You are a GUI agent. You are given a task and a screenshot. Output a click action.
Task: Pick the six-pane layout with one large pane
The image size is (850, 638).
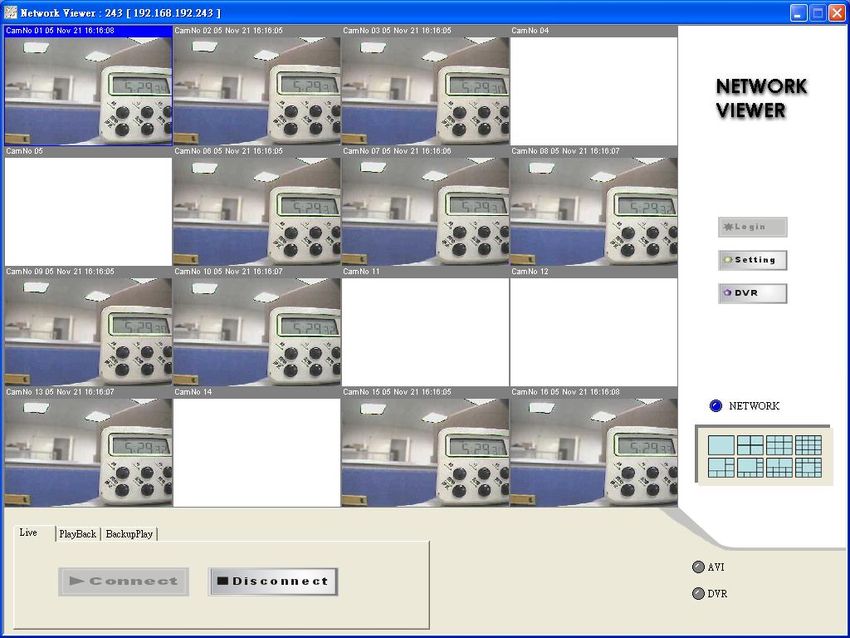click(x=720, y=467)
